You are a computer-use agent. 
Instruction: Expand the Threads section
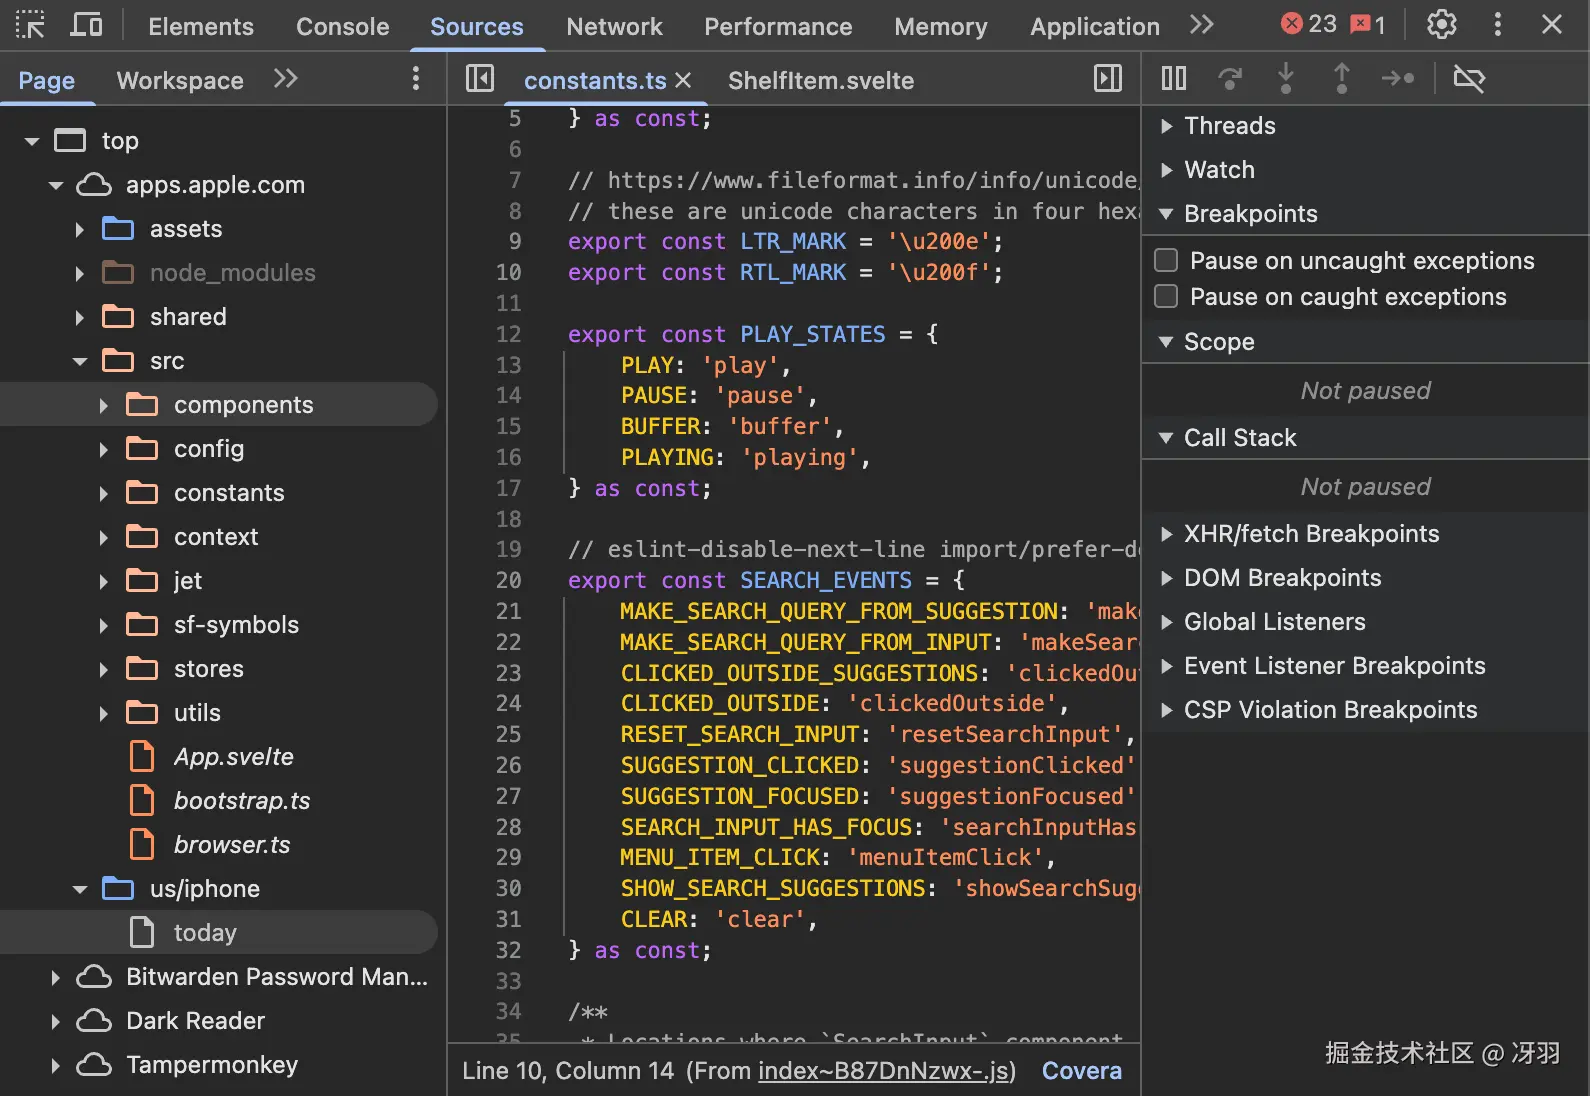[x=1166, y=126]
